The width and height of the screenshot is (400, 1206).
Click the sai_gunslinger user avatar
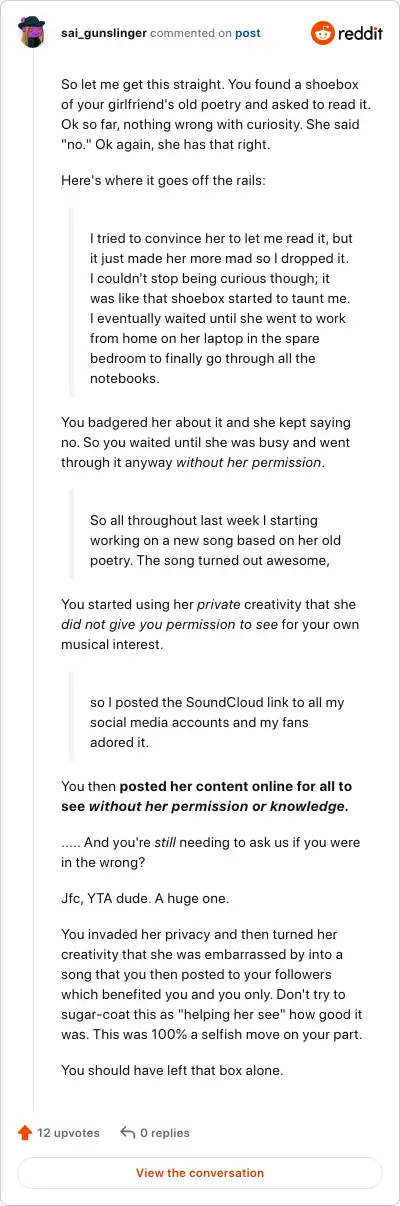32,33
